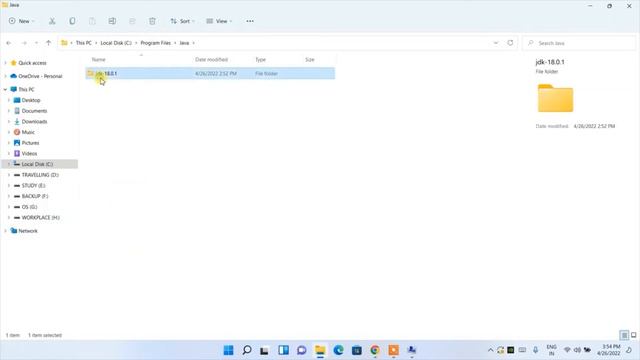Open taskbar Search
The height and width of the screenshot is (360, 640).
[247, 350]
